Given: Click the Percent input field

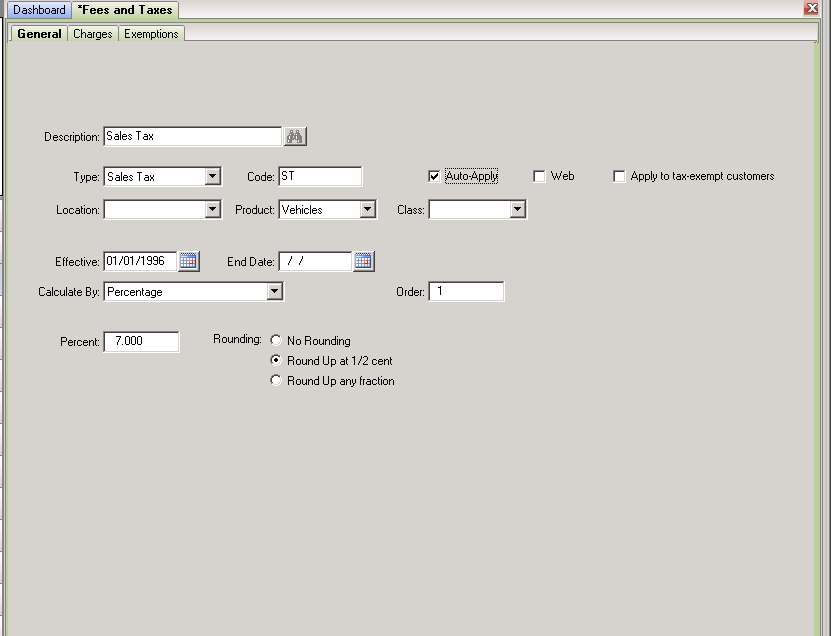Looking at the screenshot, I should (142, 341).
